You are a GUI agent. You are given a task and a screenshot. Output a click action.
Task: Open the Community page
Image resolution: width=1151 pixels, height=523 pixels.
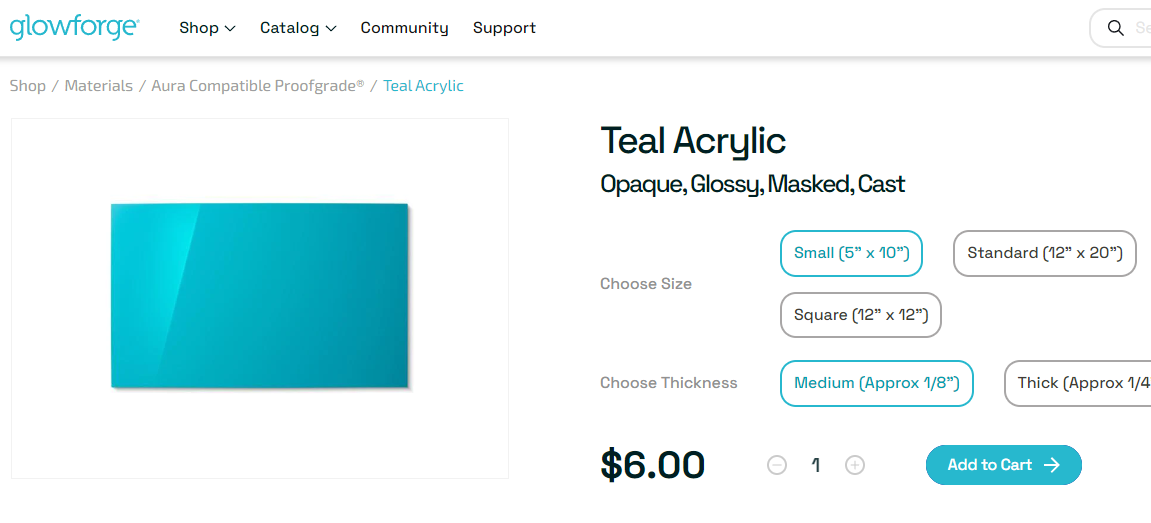pyautogui.click(x=404, y=28)
